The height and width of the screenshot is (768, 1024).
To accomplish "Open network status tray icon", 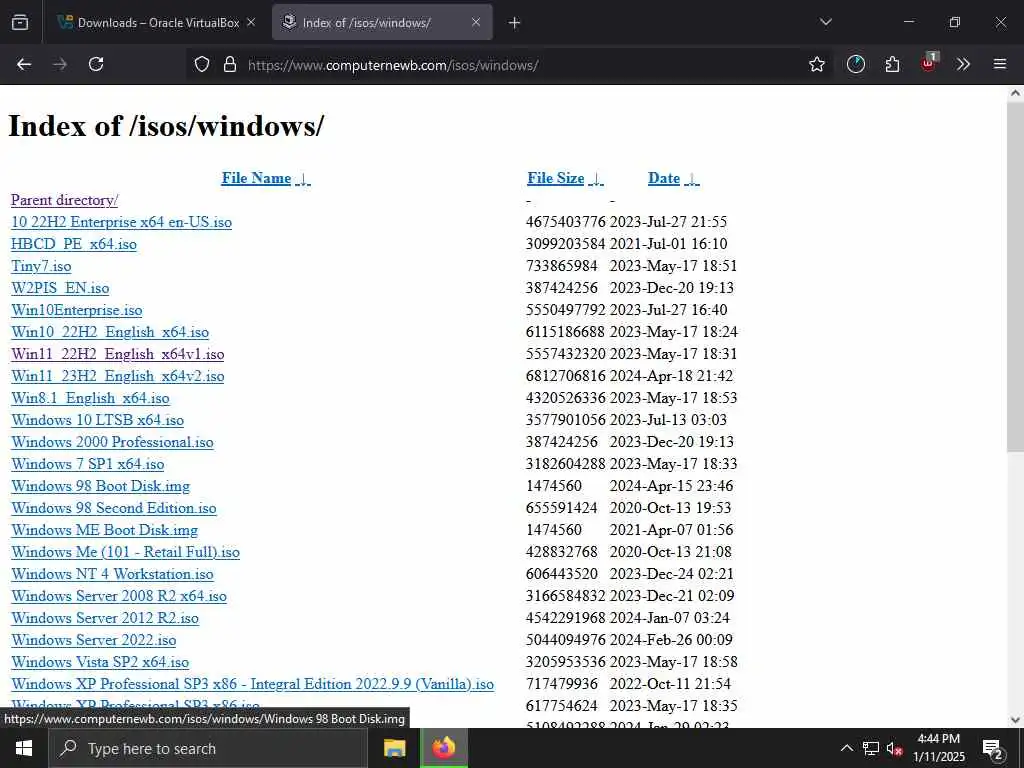I will click(x=871, y=748).
